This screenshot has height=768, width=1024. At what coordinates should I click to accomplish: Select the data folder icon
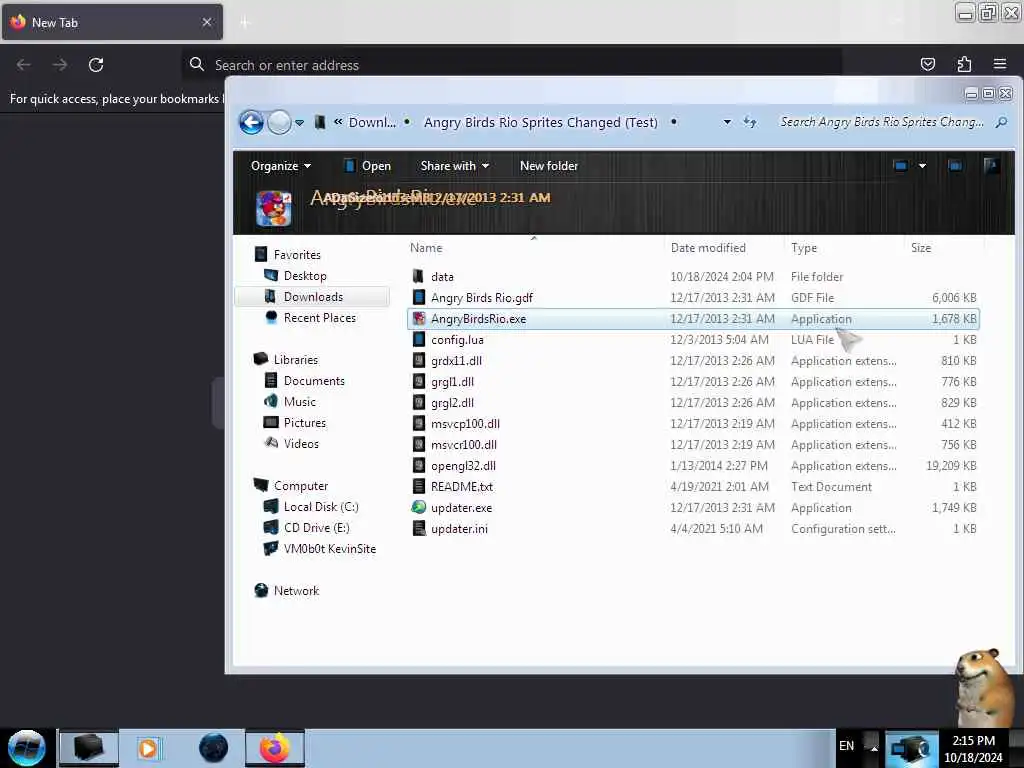coord(419,276)
